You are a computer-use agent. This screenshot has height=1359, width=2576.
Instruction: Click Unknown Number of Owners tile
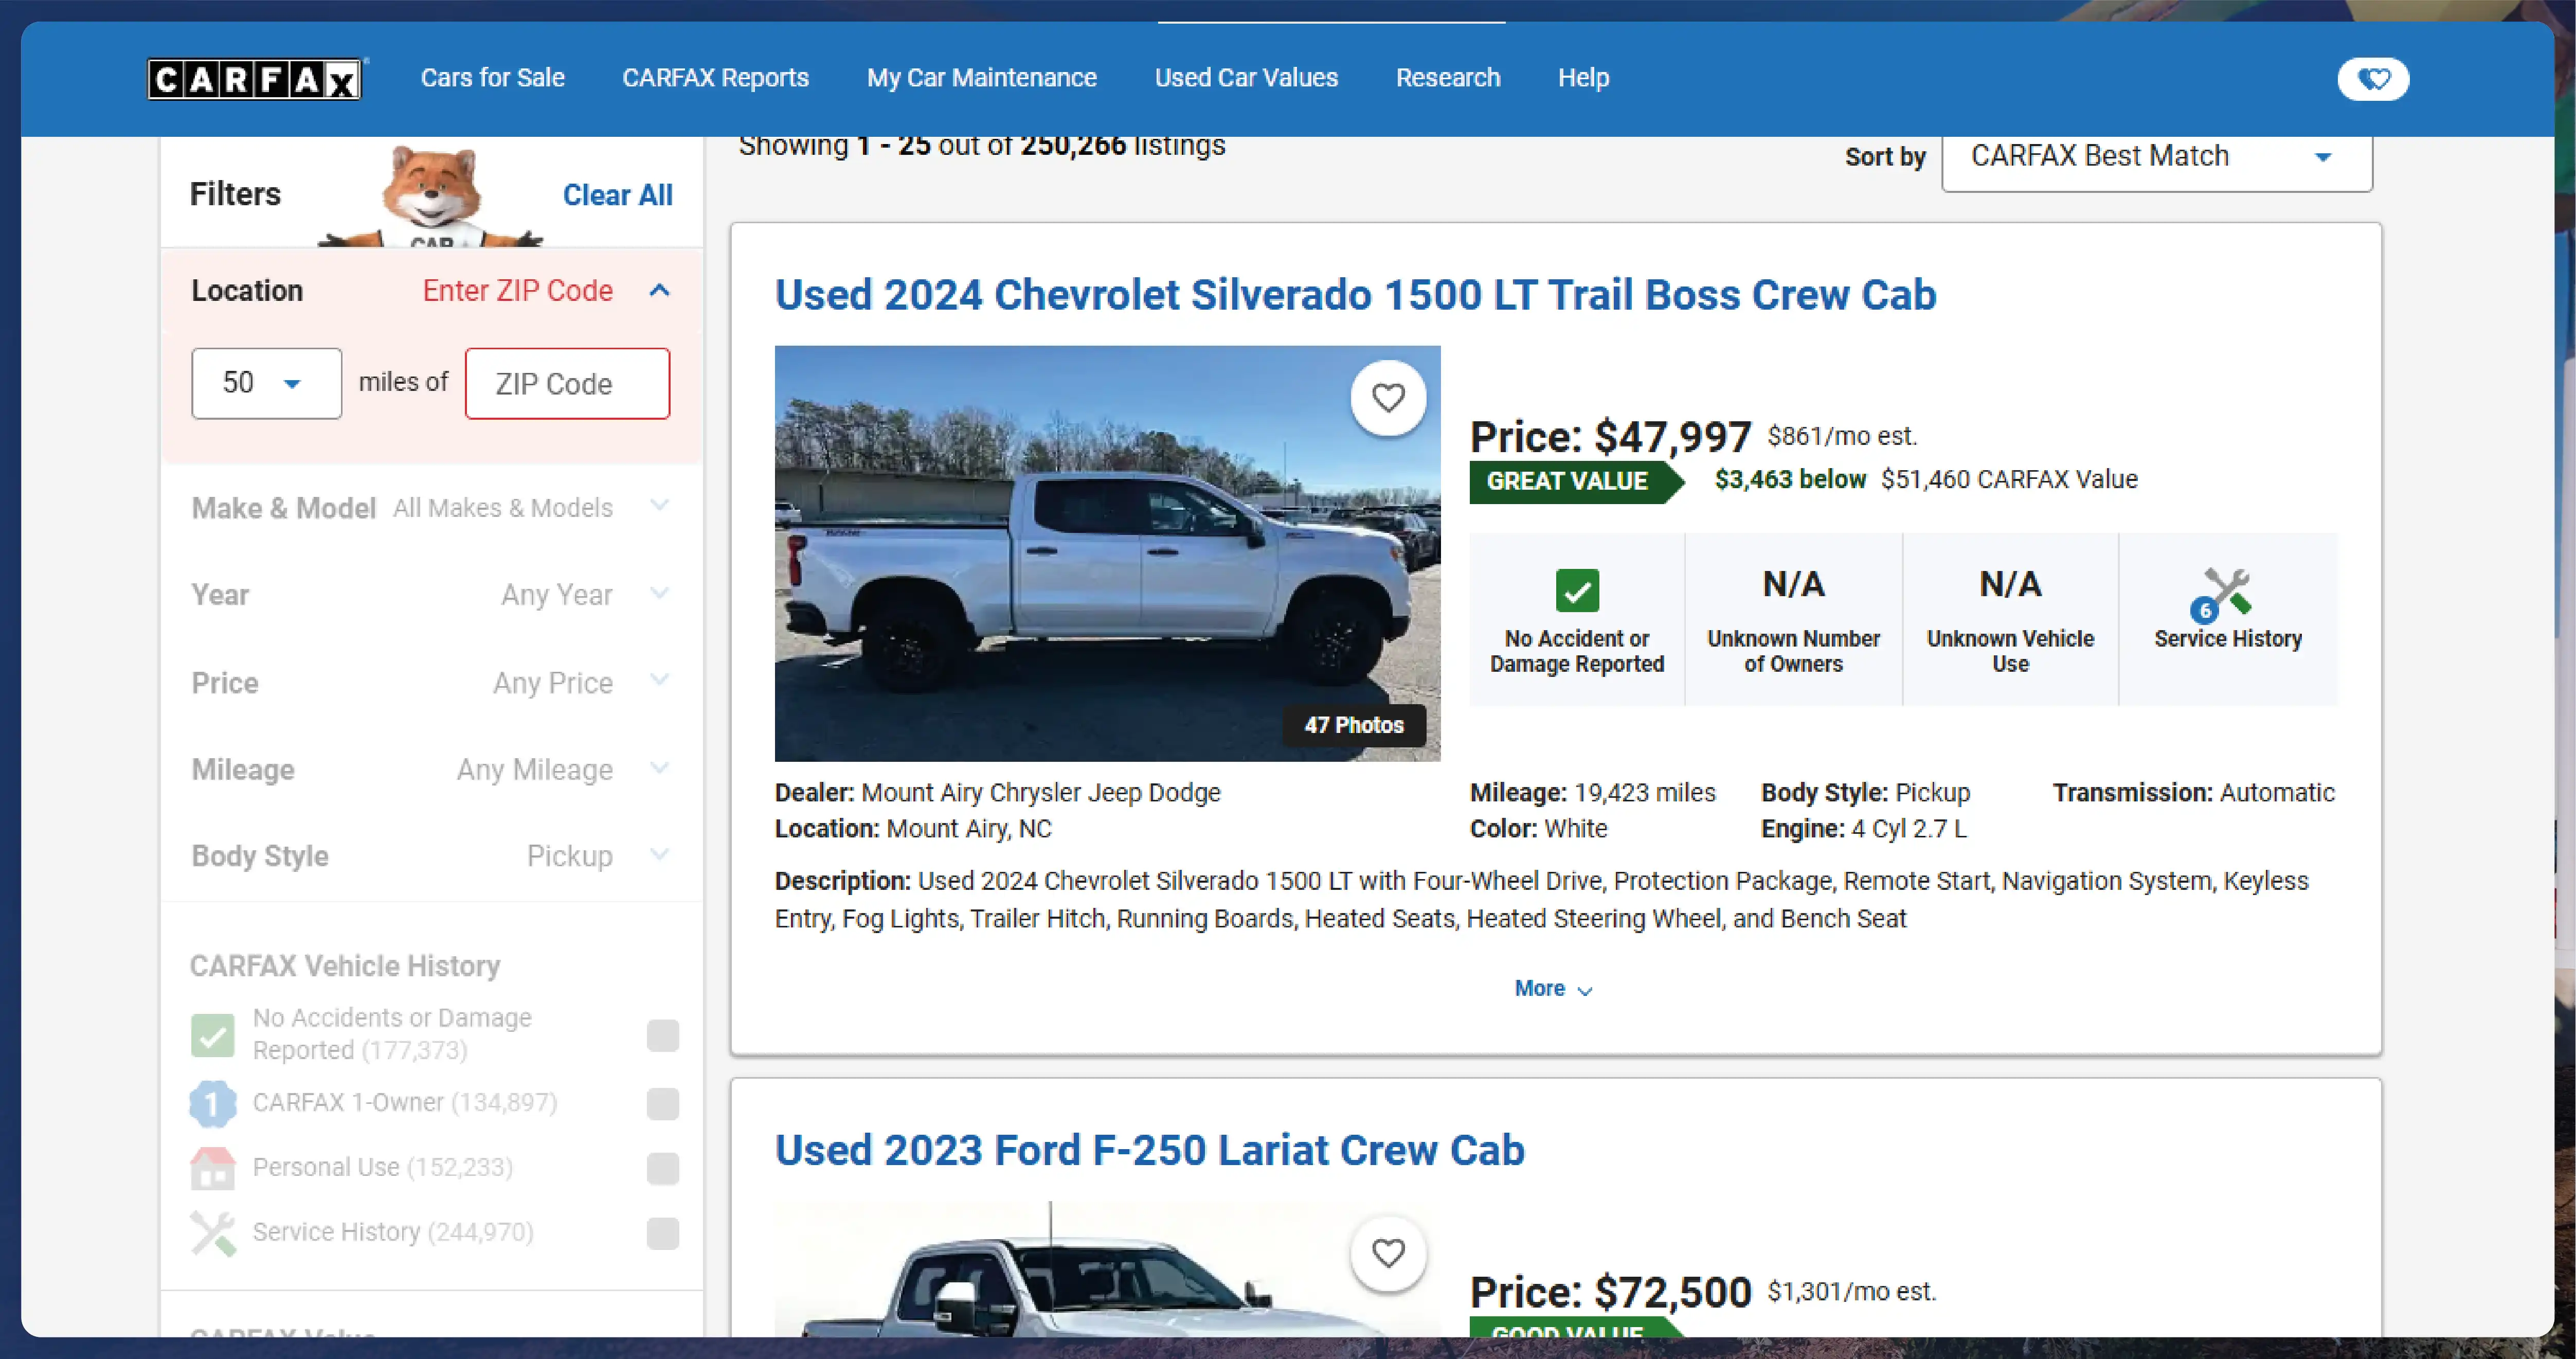(x=1793, y=620)
